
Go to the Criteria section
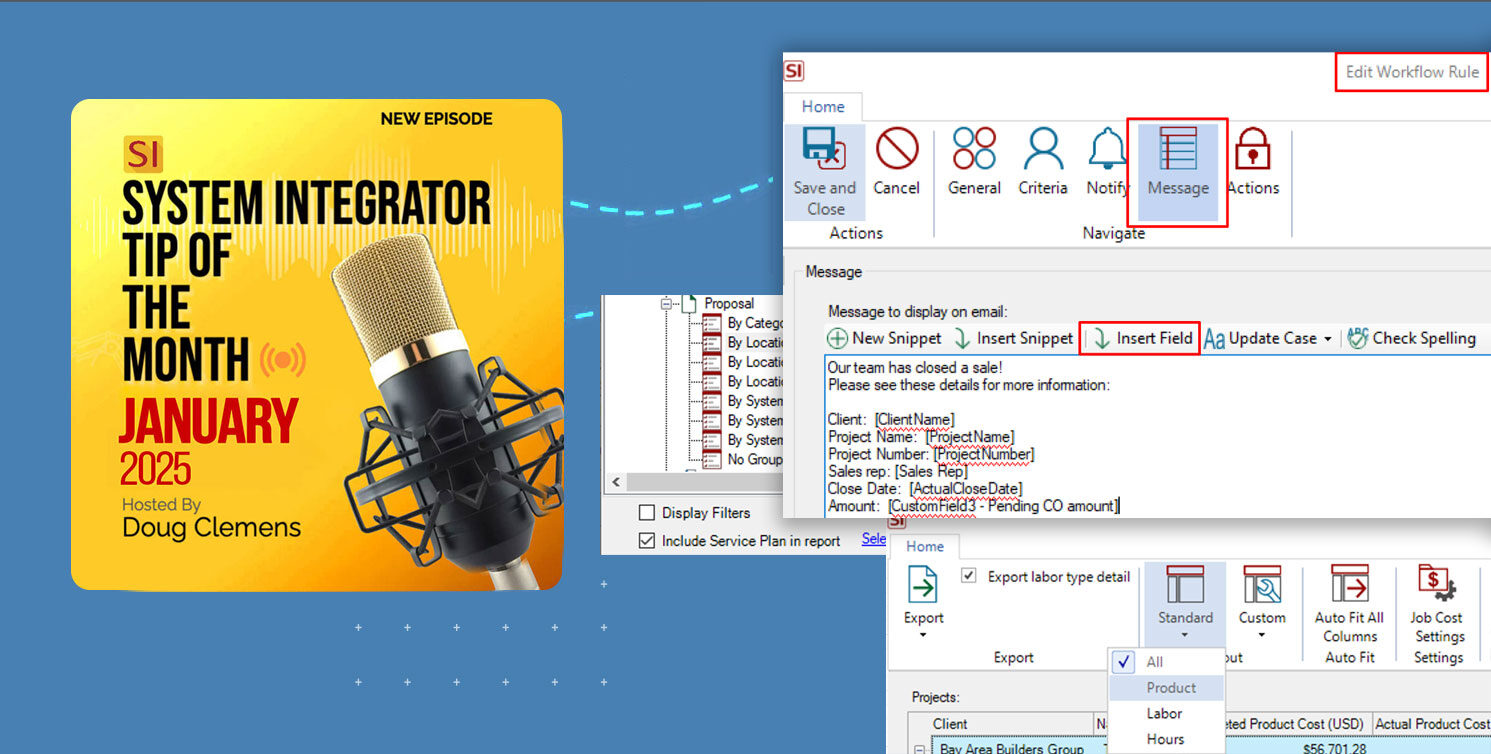click(1043, 162)
